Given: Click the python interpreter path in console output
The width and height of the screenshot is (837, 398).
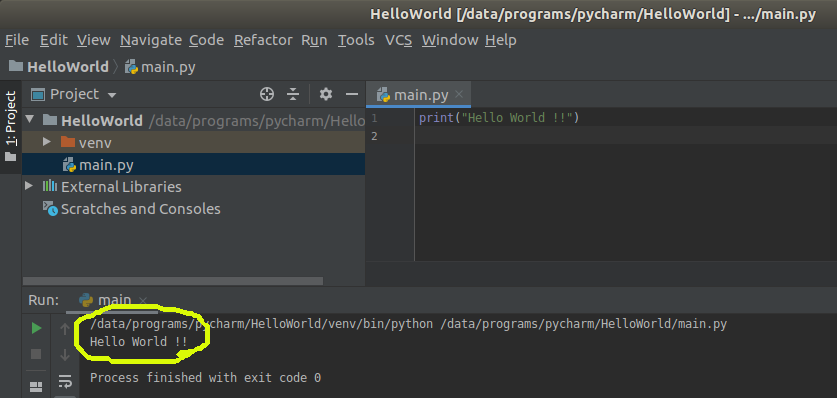Looking at the screenshot, I should coord(262,324).
